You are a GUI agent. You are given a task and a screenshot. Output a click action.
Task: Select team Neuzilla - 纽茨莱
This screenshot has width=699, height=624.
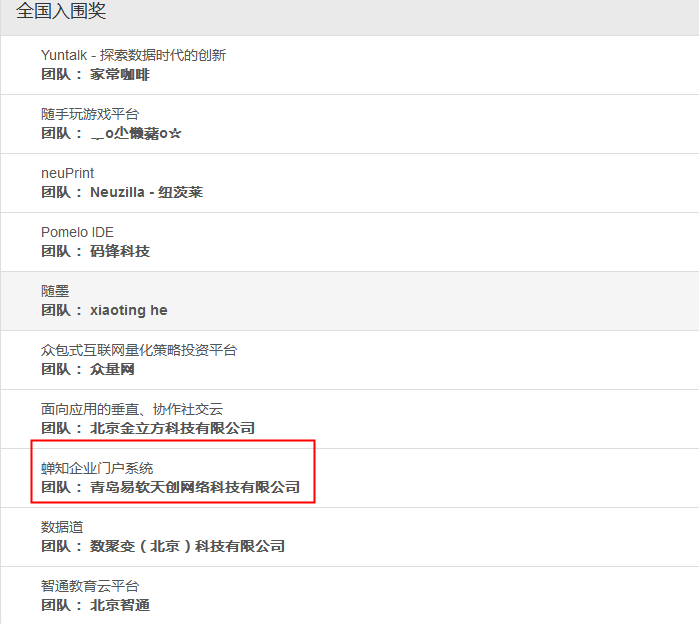click(146, 193)
